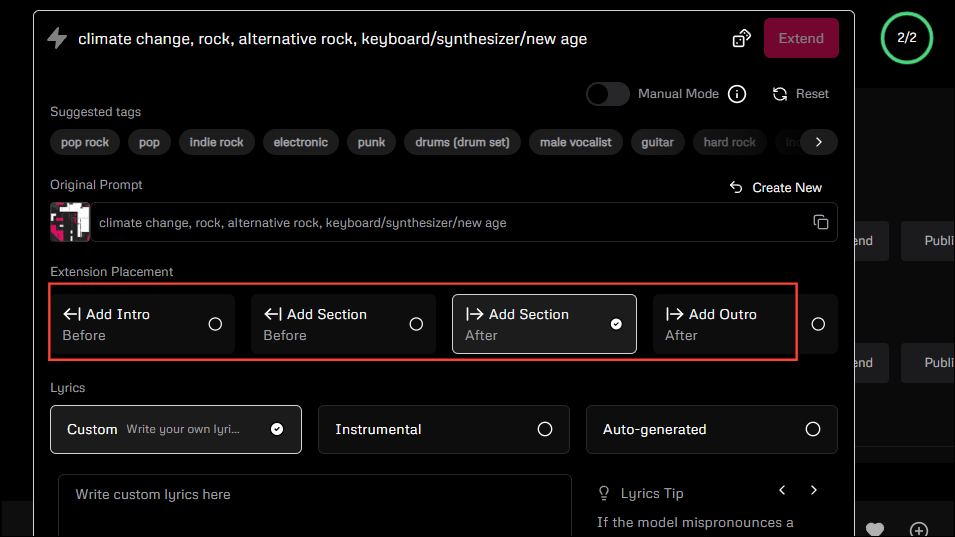Select the Add Outro After option

(x=745, y=324)
